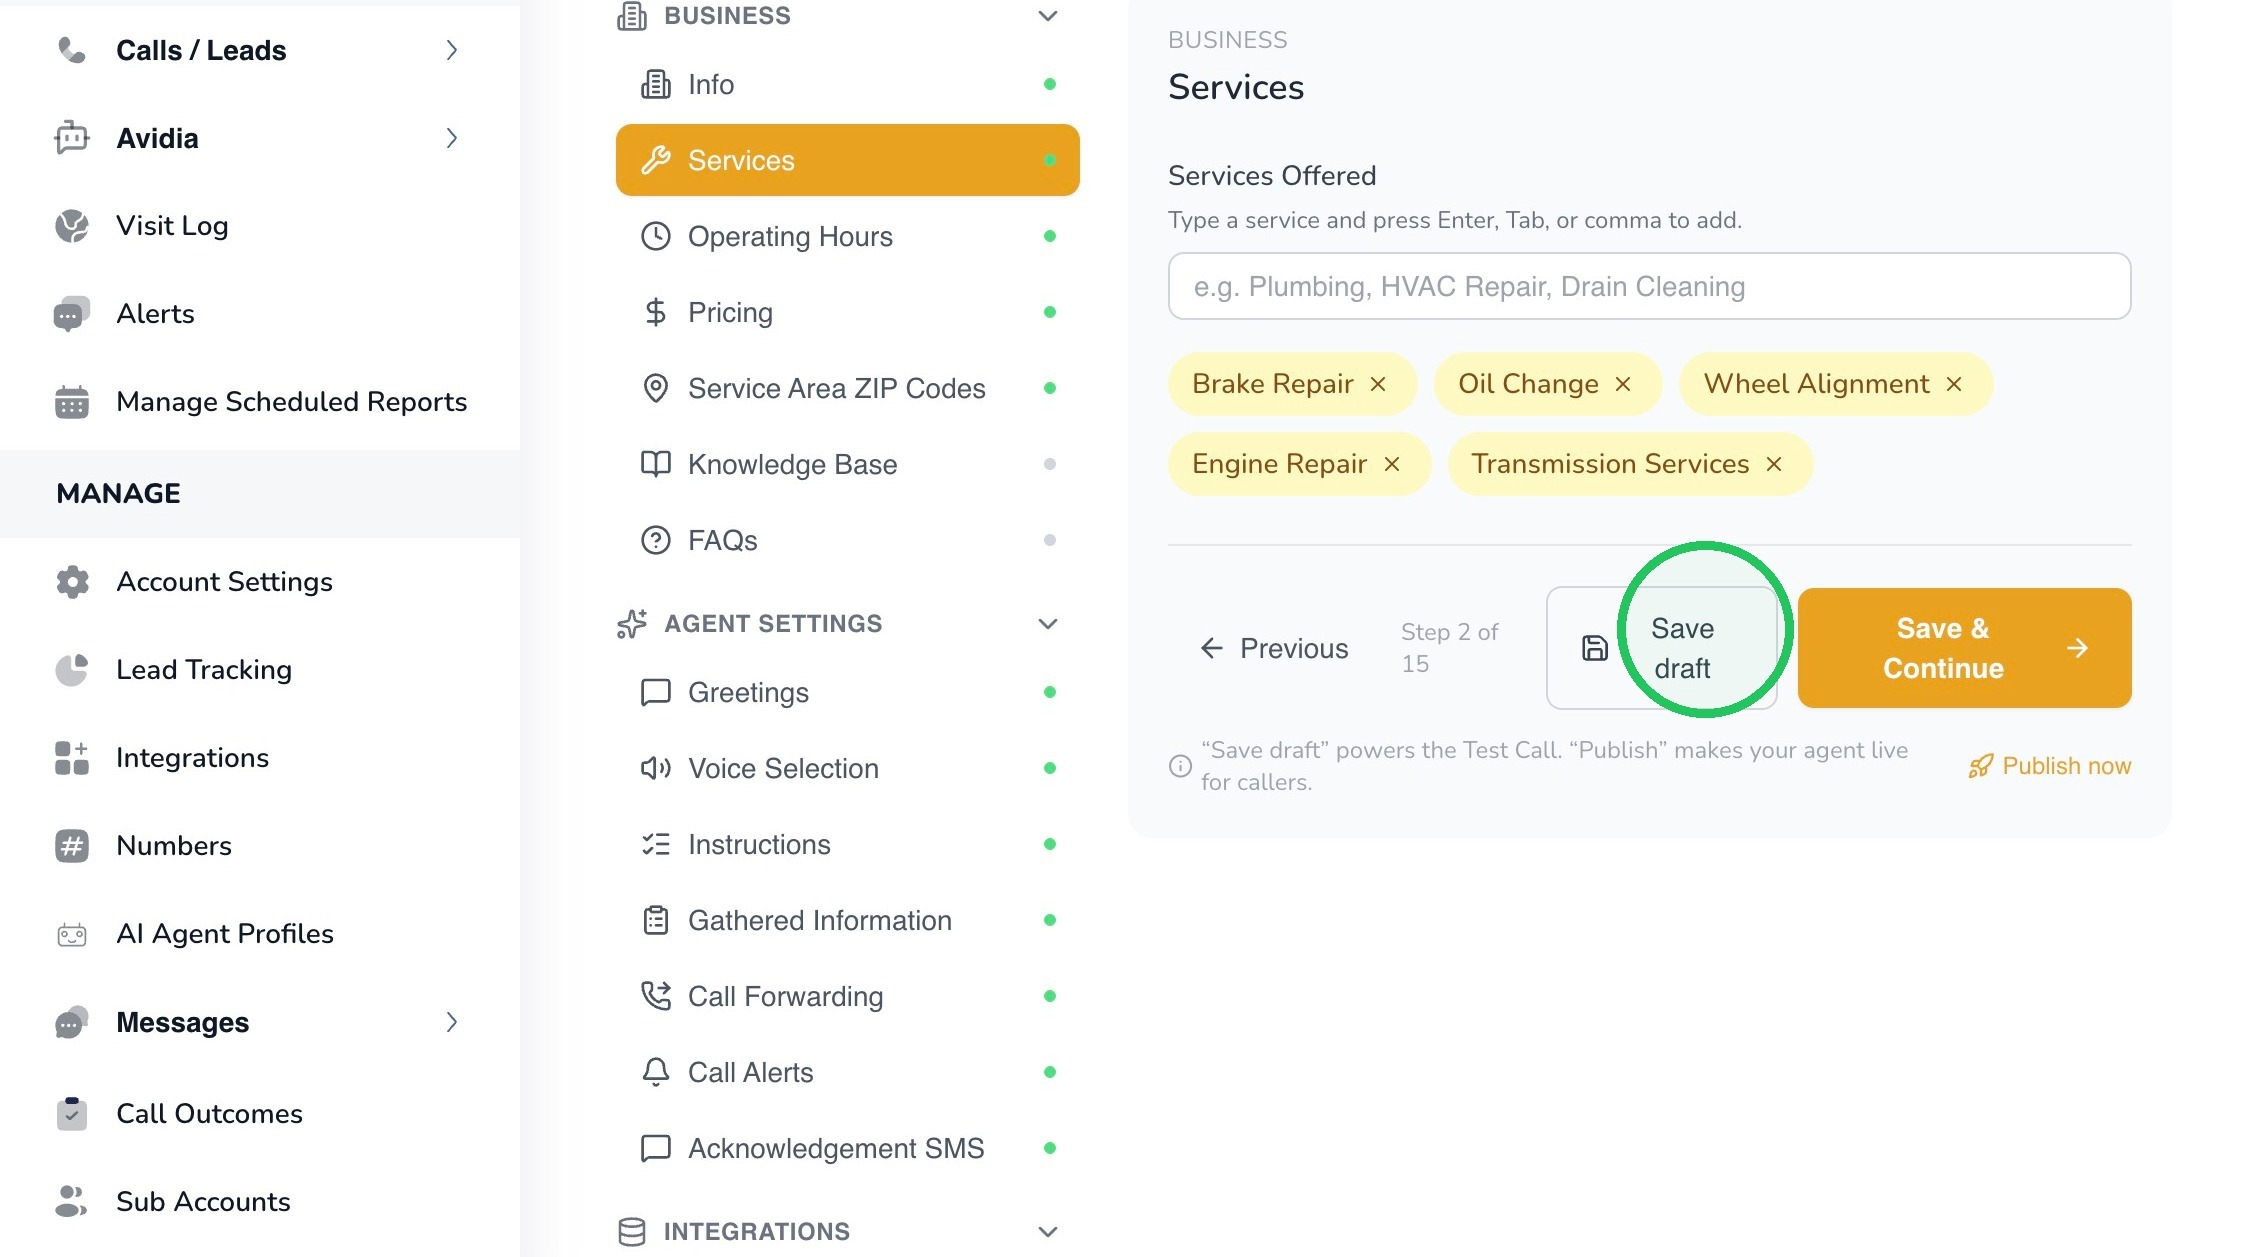Click the info icon beside Save draft note

coord(1180,766)
